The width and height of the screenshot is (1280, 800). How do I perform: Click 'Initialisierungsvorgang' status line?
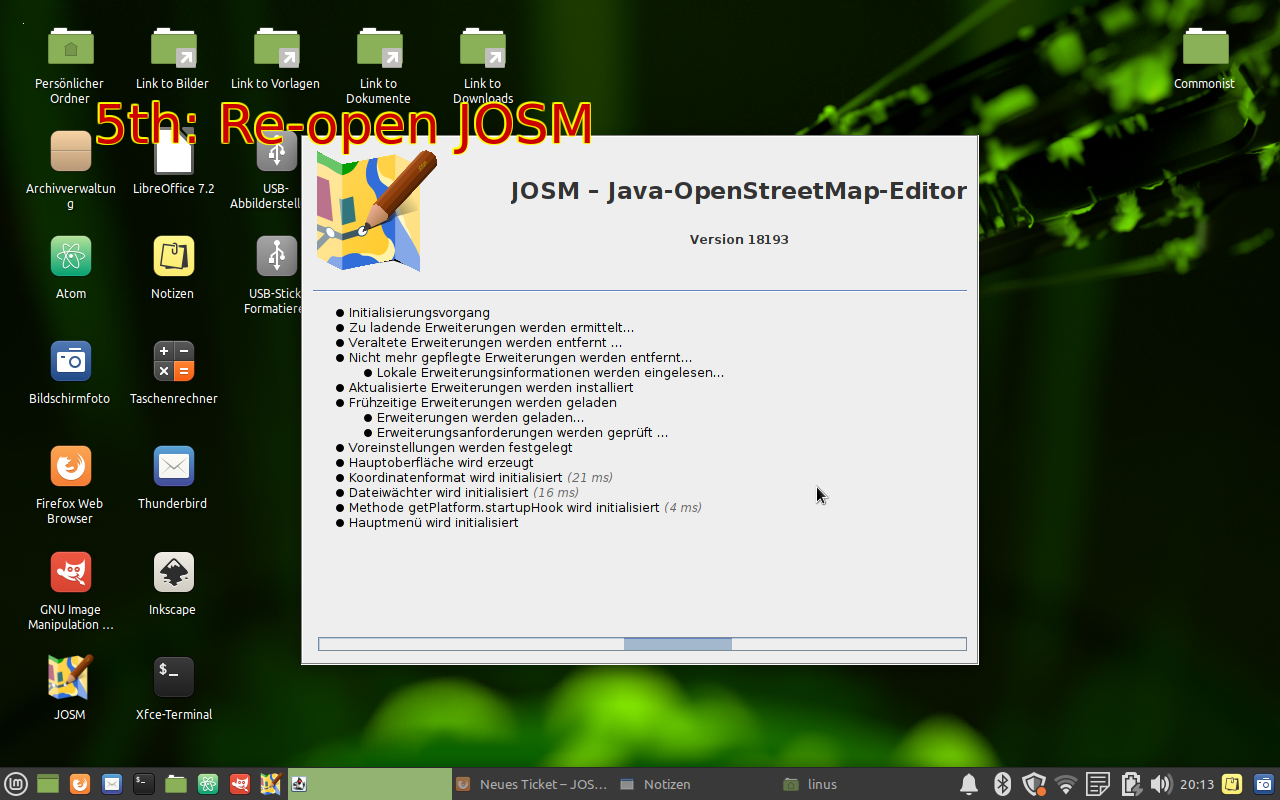coord(419,313)
